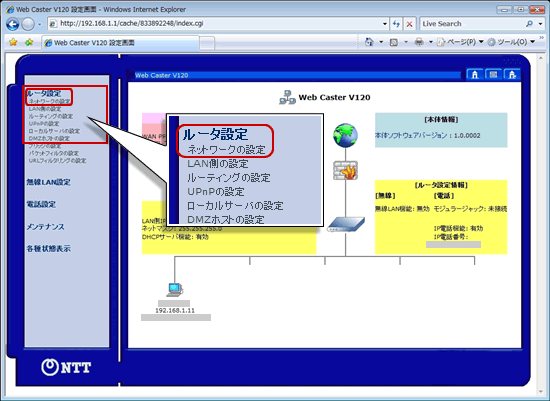Click the router page logout icon button
Screen dimensions: 550x401
coord(512,74)
